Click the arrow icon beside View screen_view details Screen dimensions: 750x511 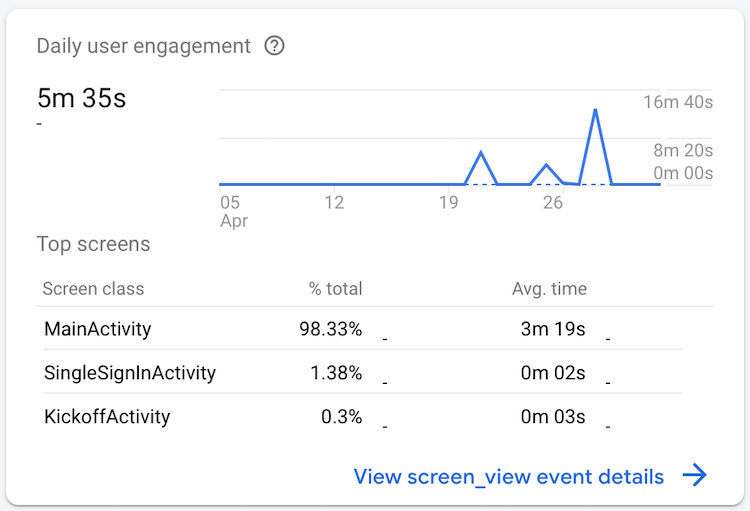click(x=695, y=476)
